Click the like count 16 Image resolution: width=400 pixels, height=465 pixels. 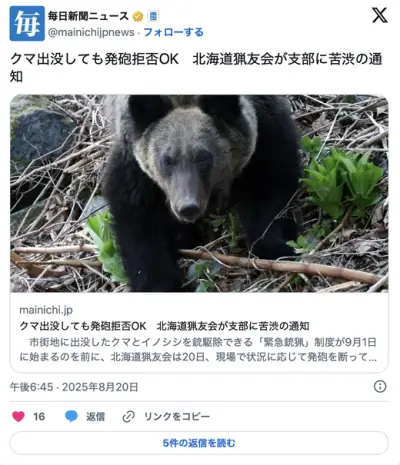pyautogui.click(x=39, y=417)
